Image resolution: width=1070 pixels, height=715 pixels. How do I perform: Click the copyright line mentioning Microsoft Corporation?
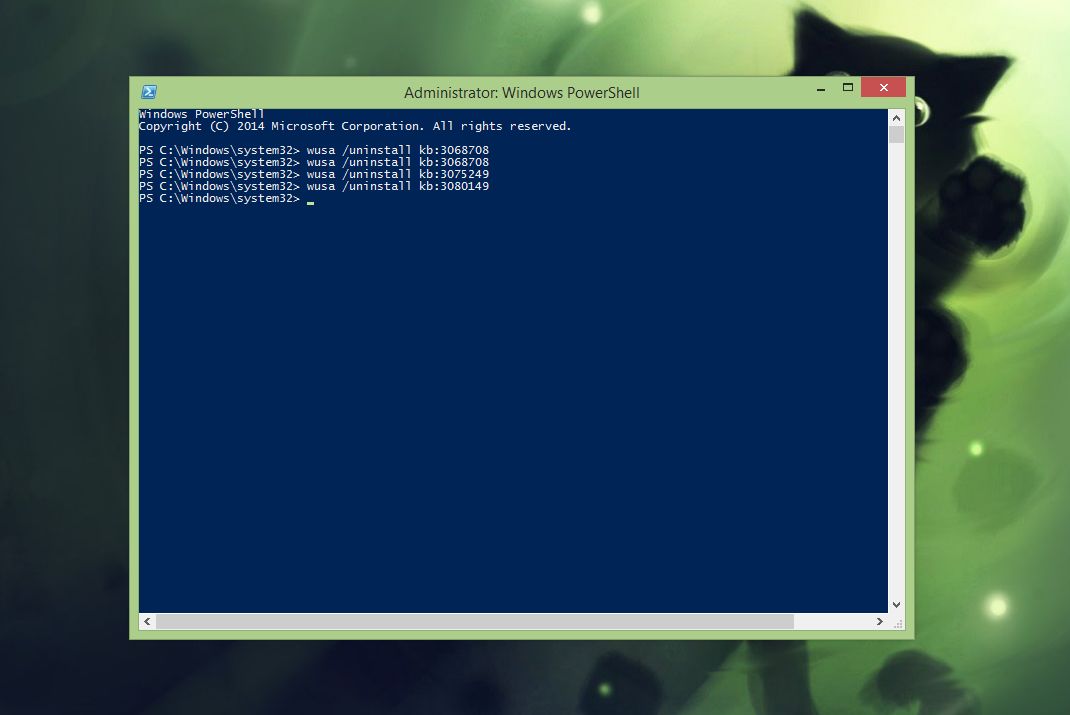click(355, 126)
